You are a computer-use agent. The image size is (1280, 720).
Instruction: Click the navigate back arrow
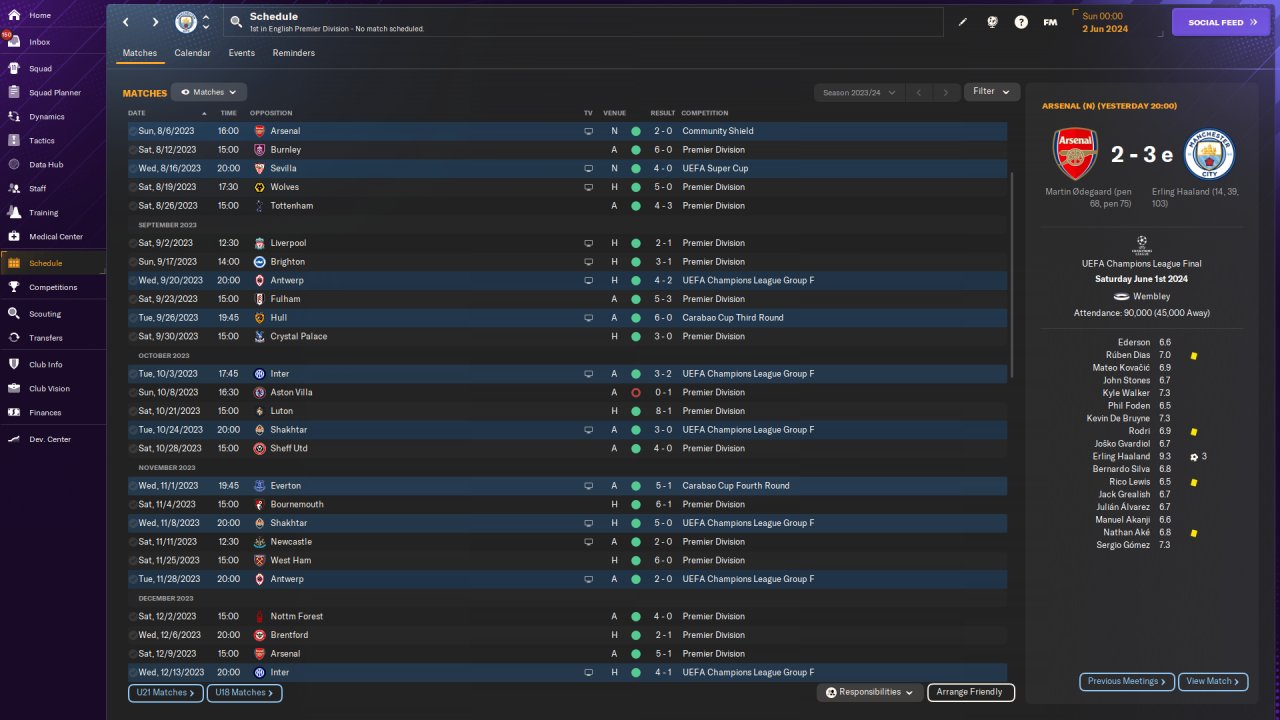pos(125,22)
